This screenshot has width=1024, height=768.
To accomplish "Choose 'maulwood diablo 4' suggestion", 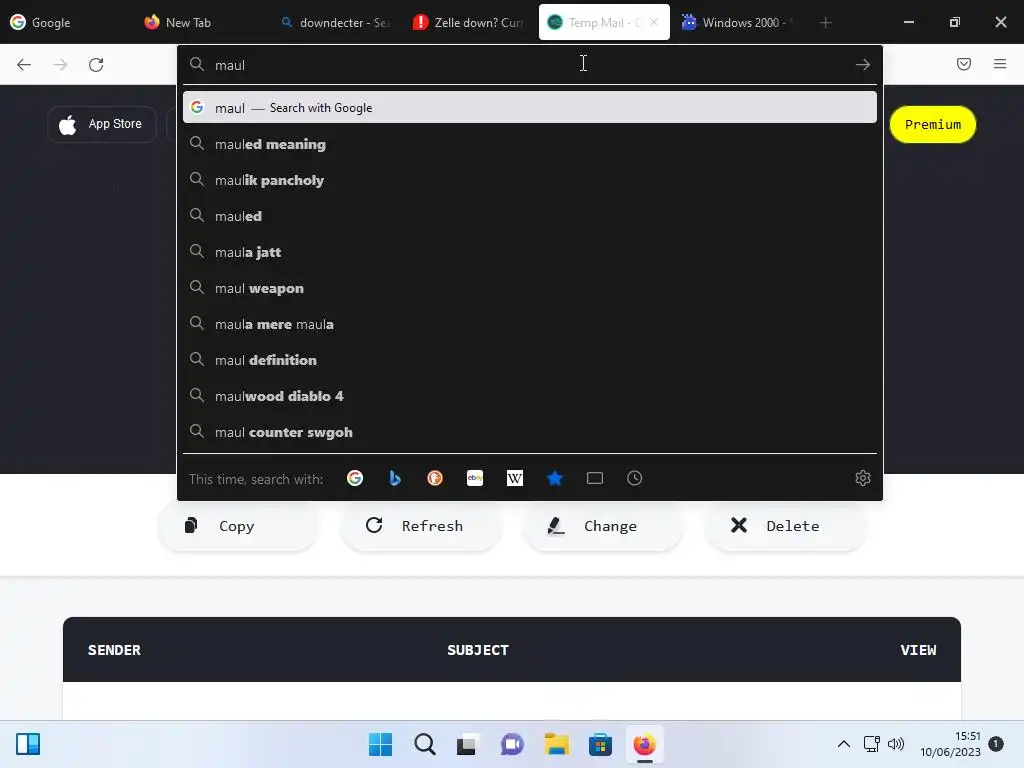I will 530,395.
